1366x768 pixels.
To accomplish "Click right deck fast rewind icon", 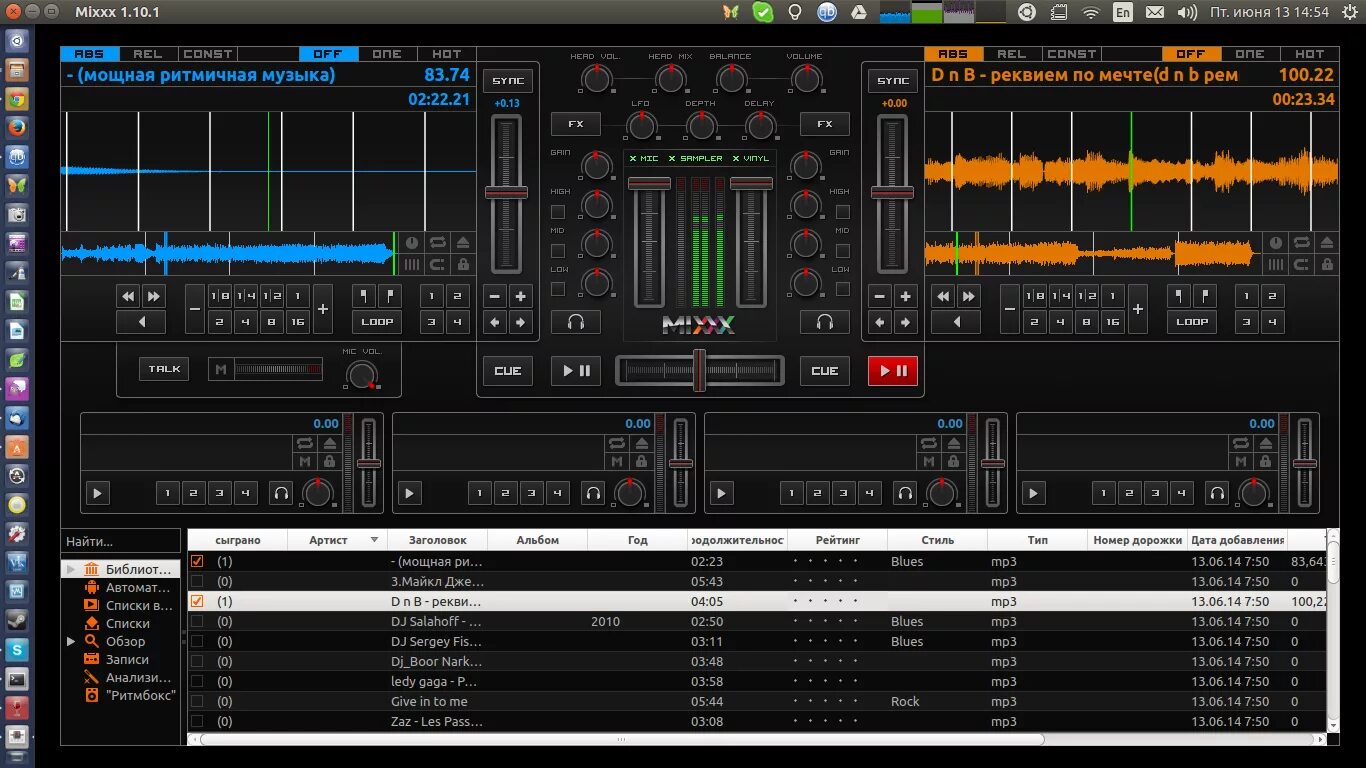I will pos(943,296).
